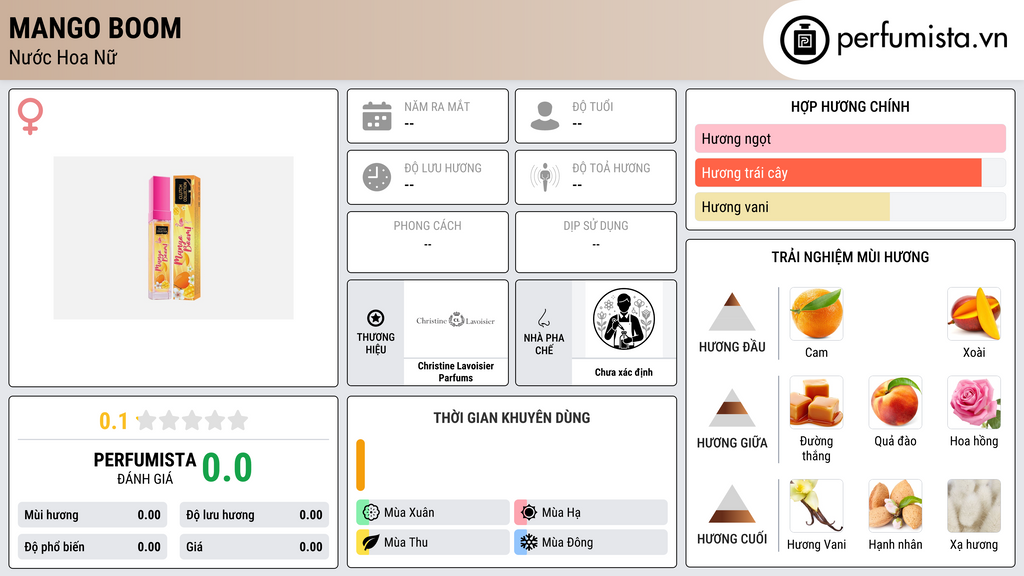This screenshot has height=576, width=1024.
Task: Click the Trải Nghiệm Mùi Hương heading
Action: [850, 257]
